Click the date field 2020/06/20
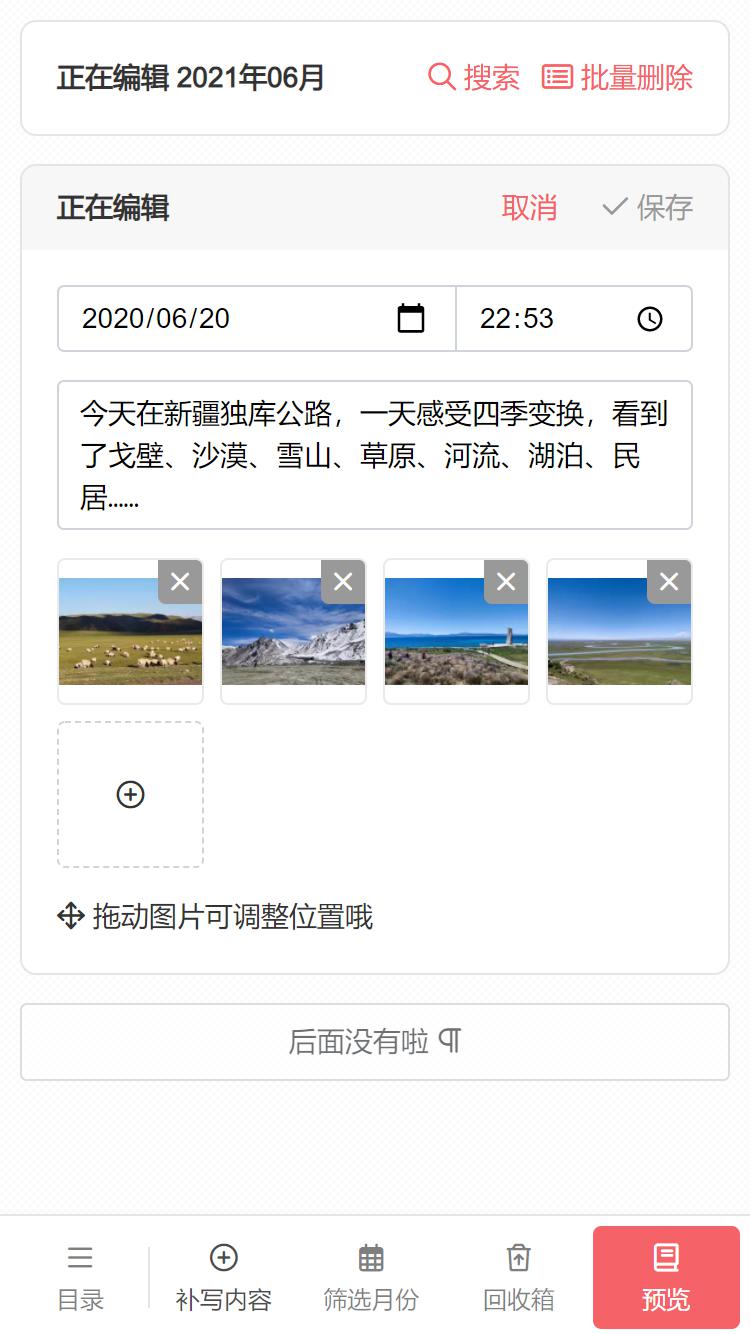 [257, 318]
